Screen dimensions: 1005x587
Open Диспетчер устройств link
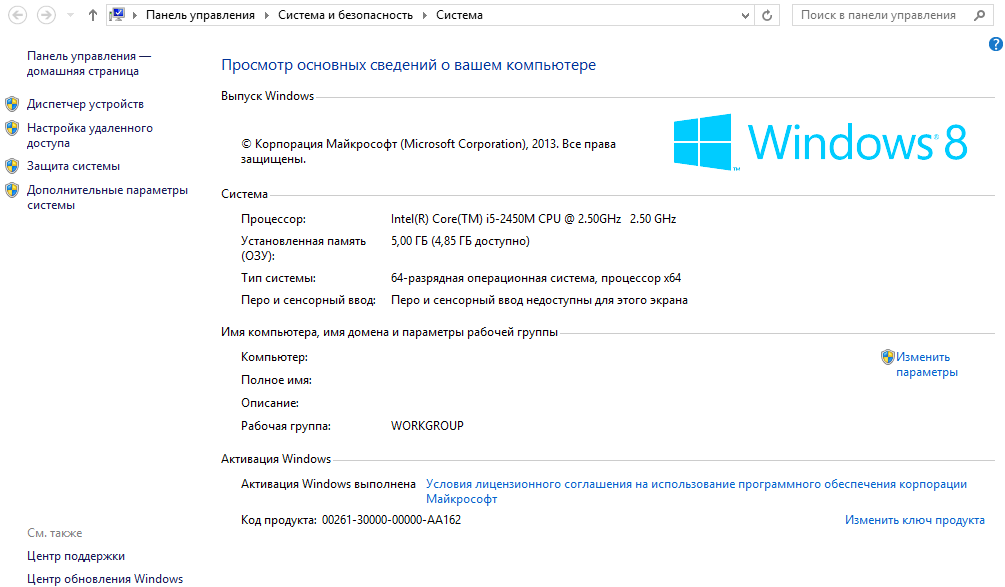coord(85,104)
